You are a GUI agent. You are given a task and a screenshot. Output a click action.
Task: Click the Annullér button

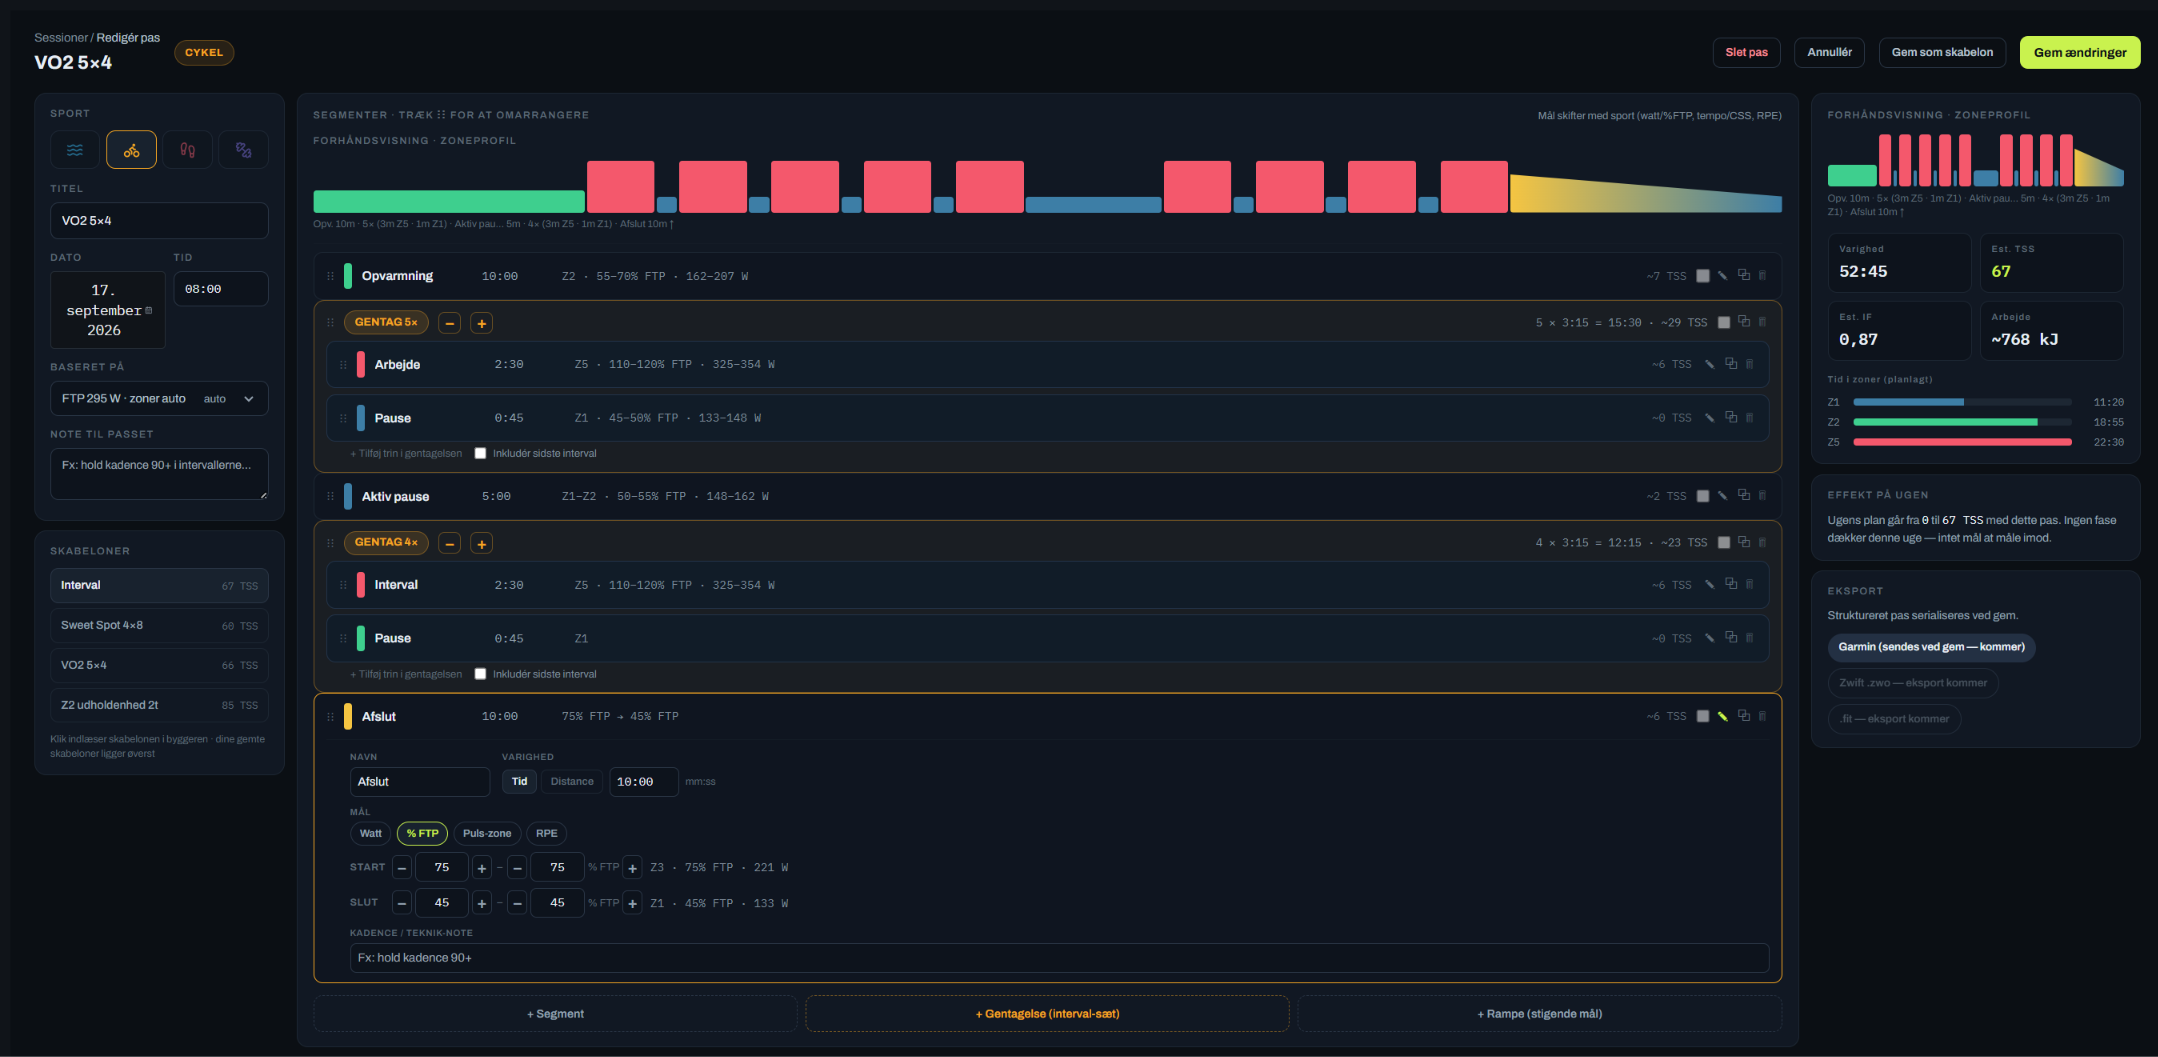coord(1829,52)
